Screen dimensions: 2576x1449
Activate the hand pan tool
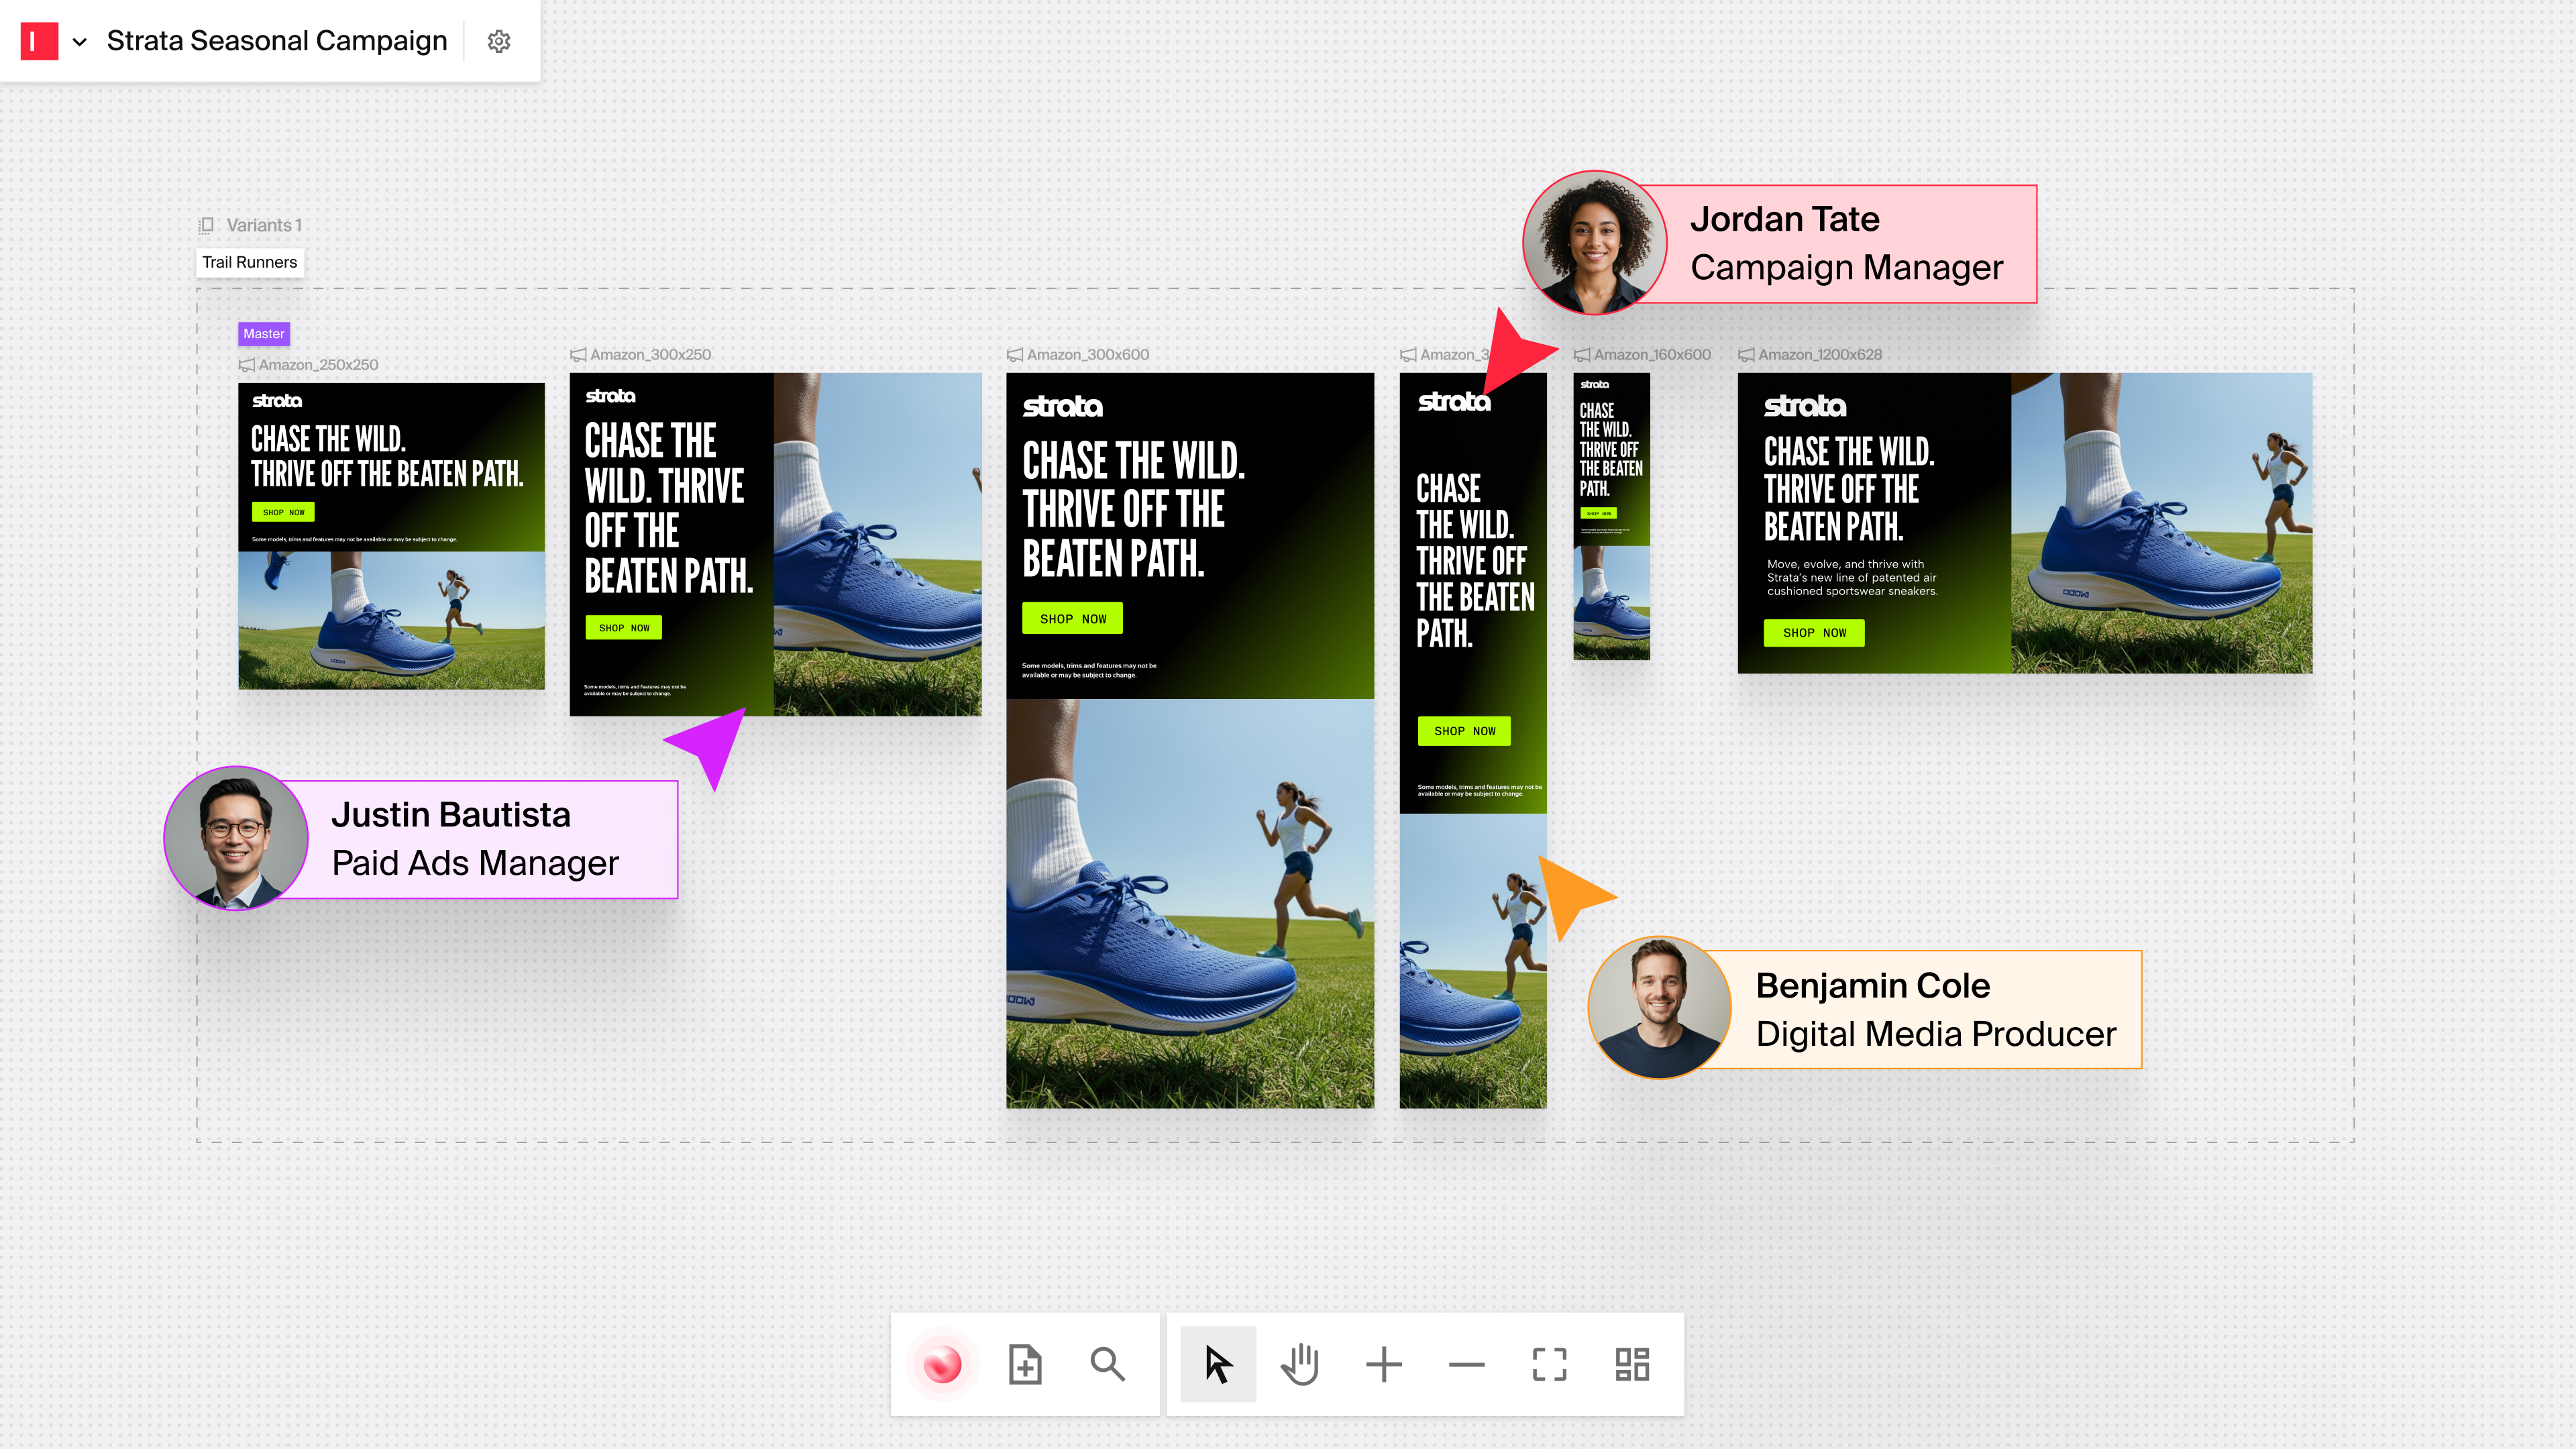1300,1364
